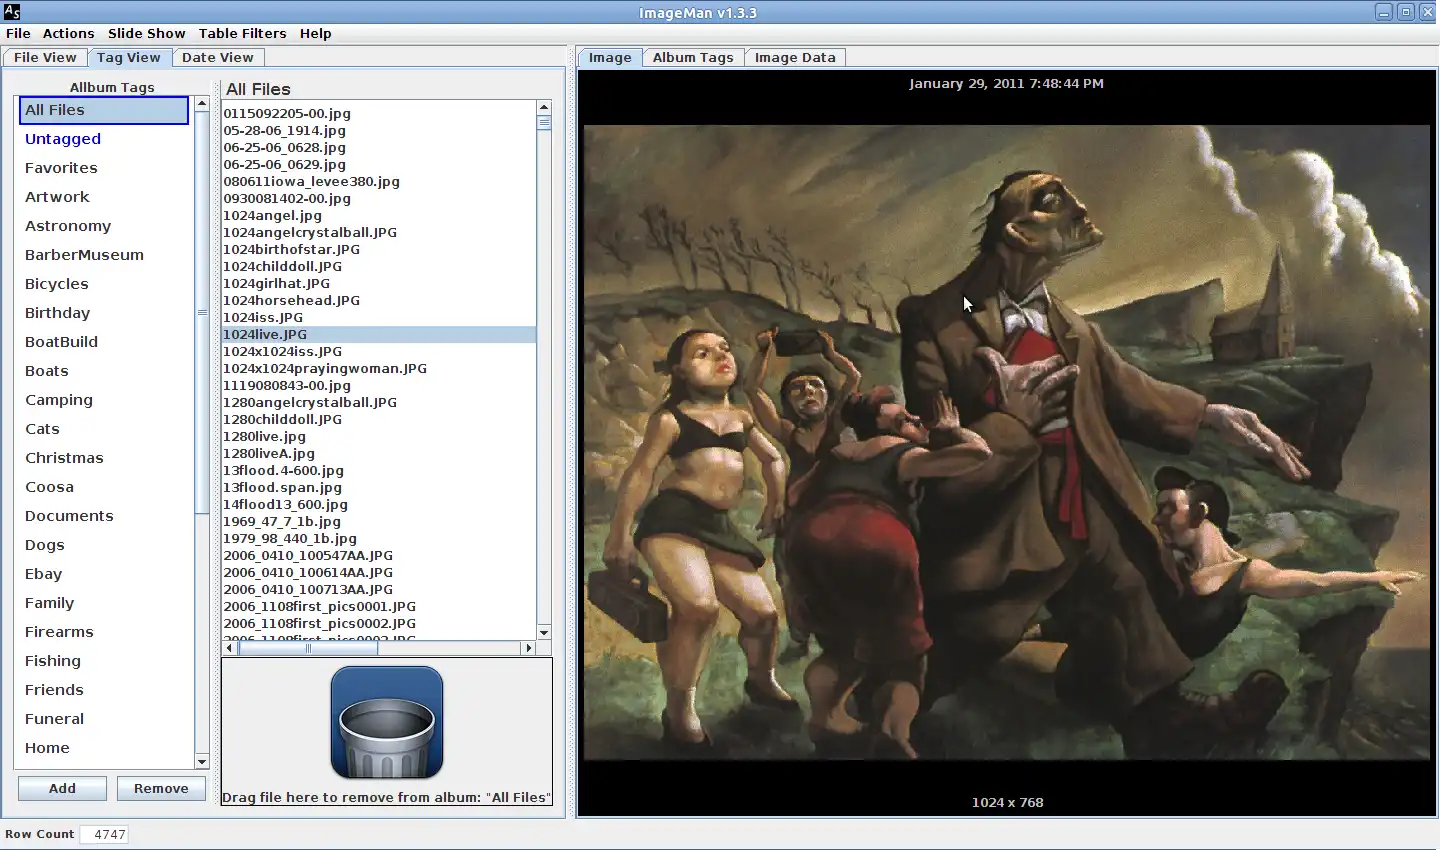
Task: Click the file list horizontal scrollbar thumb
Action: pos(308,648)
